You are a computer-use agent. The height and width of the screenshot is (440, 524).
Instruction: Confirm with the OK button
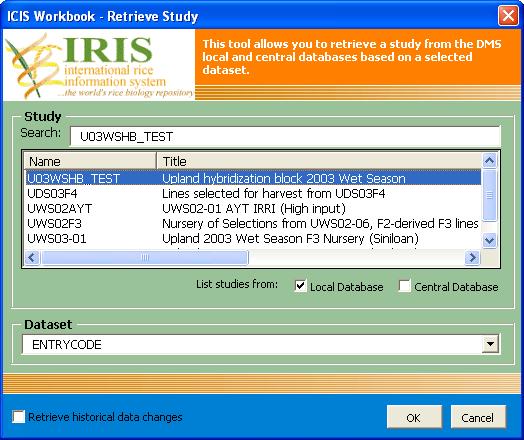(414, 417)
